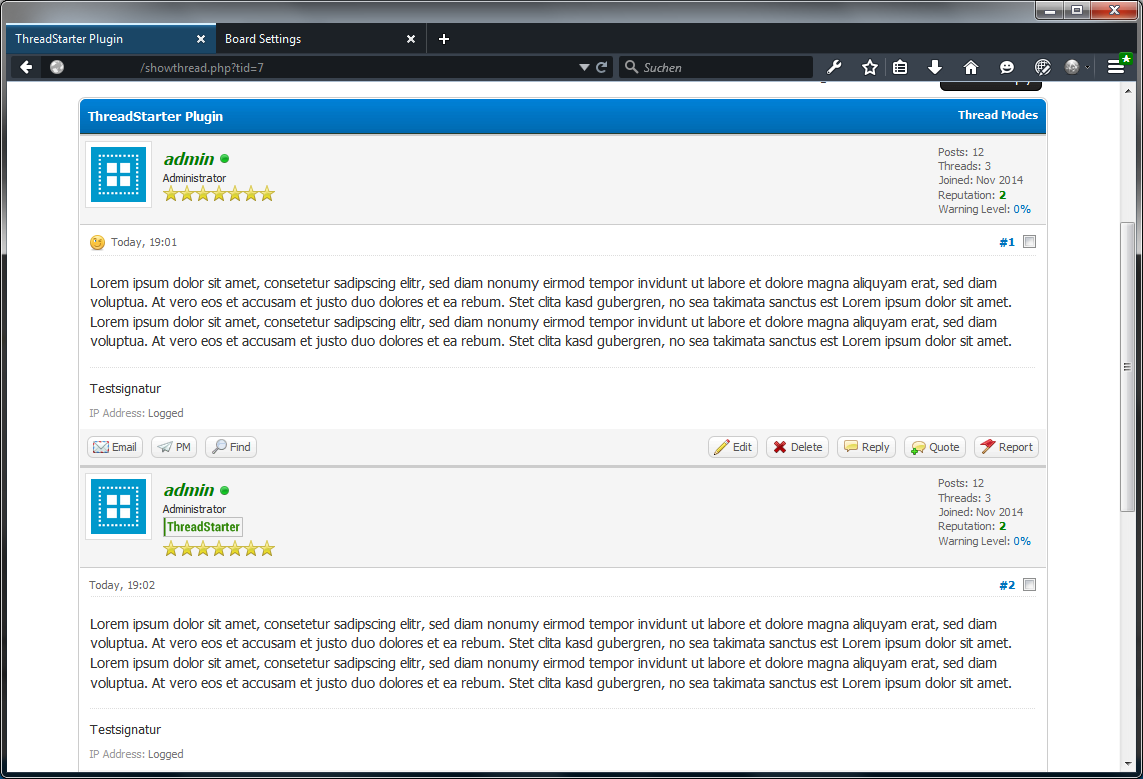Click the vertical scrollbar thumb
This screenshot has width=1143, height=779.
pos(1128,367)
